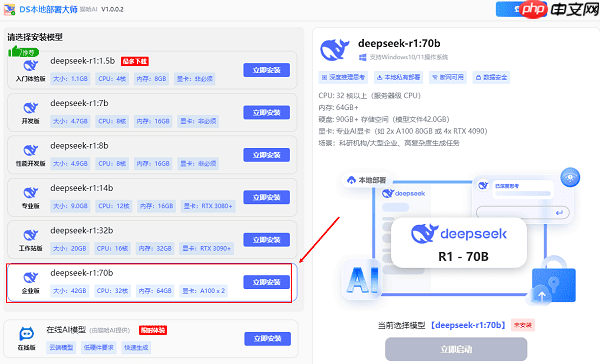Select the 在线AI模型 title
This screenshot has height=364, width=600.
(x=66, y=330)
